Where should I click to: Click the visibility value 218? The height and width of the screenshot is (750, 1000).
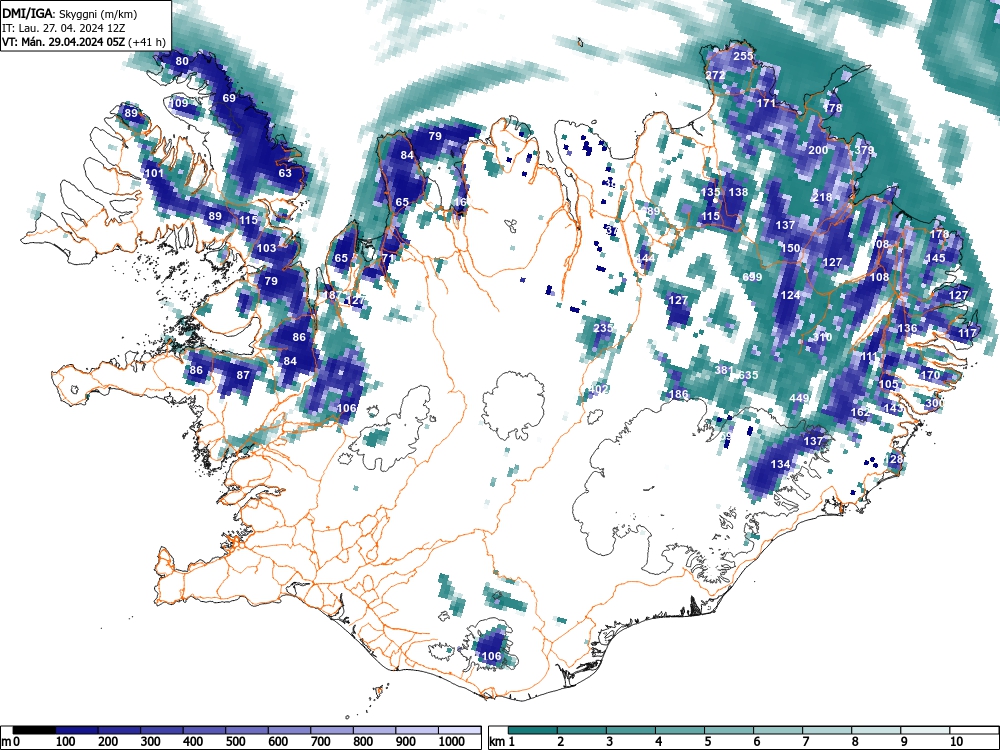point(822,197)
